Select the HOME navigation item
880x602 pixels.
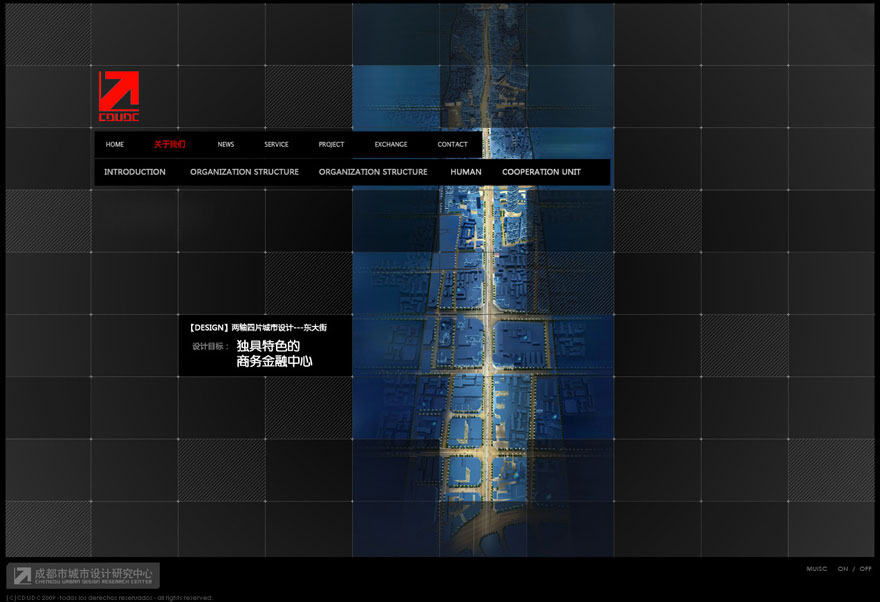(x=114, y=144)
